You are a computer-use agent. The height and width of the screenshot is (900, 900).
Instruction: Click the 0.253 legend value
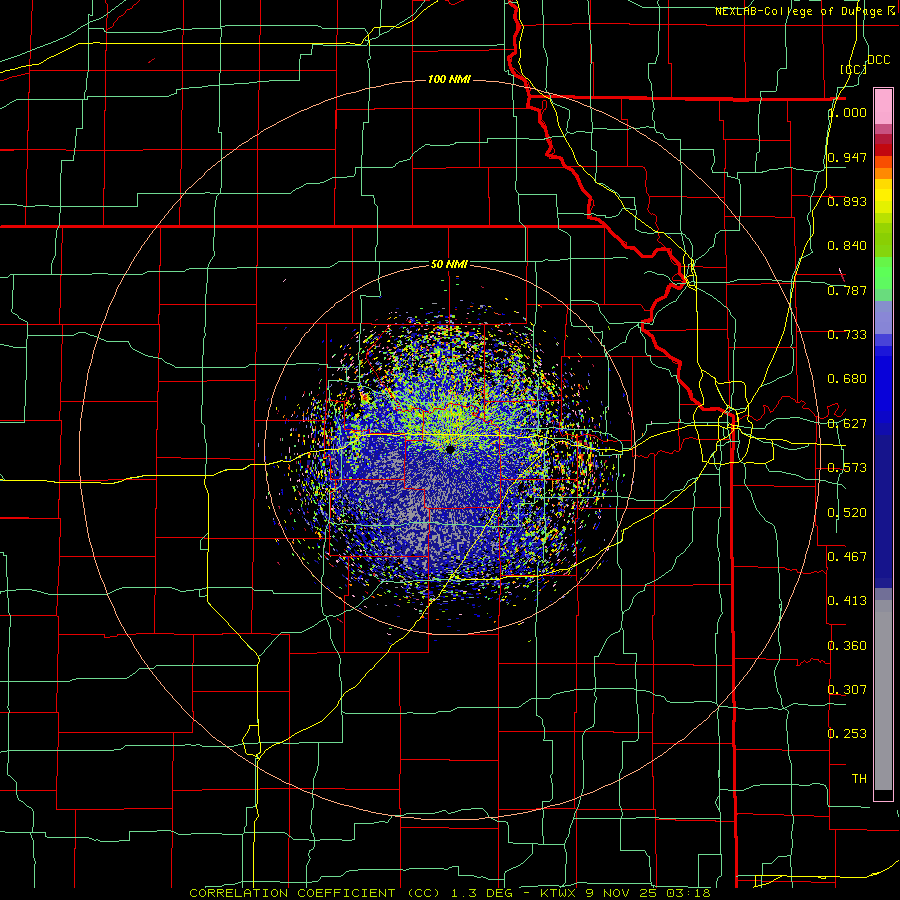tap(847, 734)
